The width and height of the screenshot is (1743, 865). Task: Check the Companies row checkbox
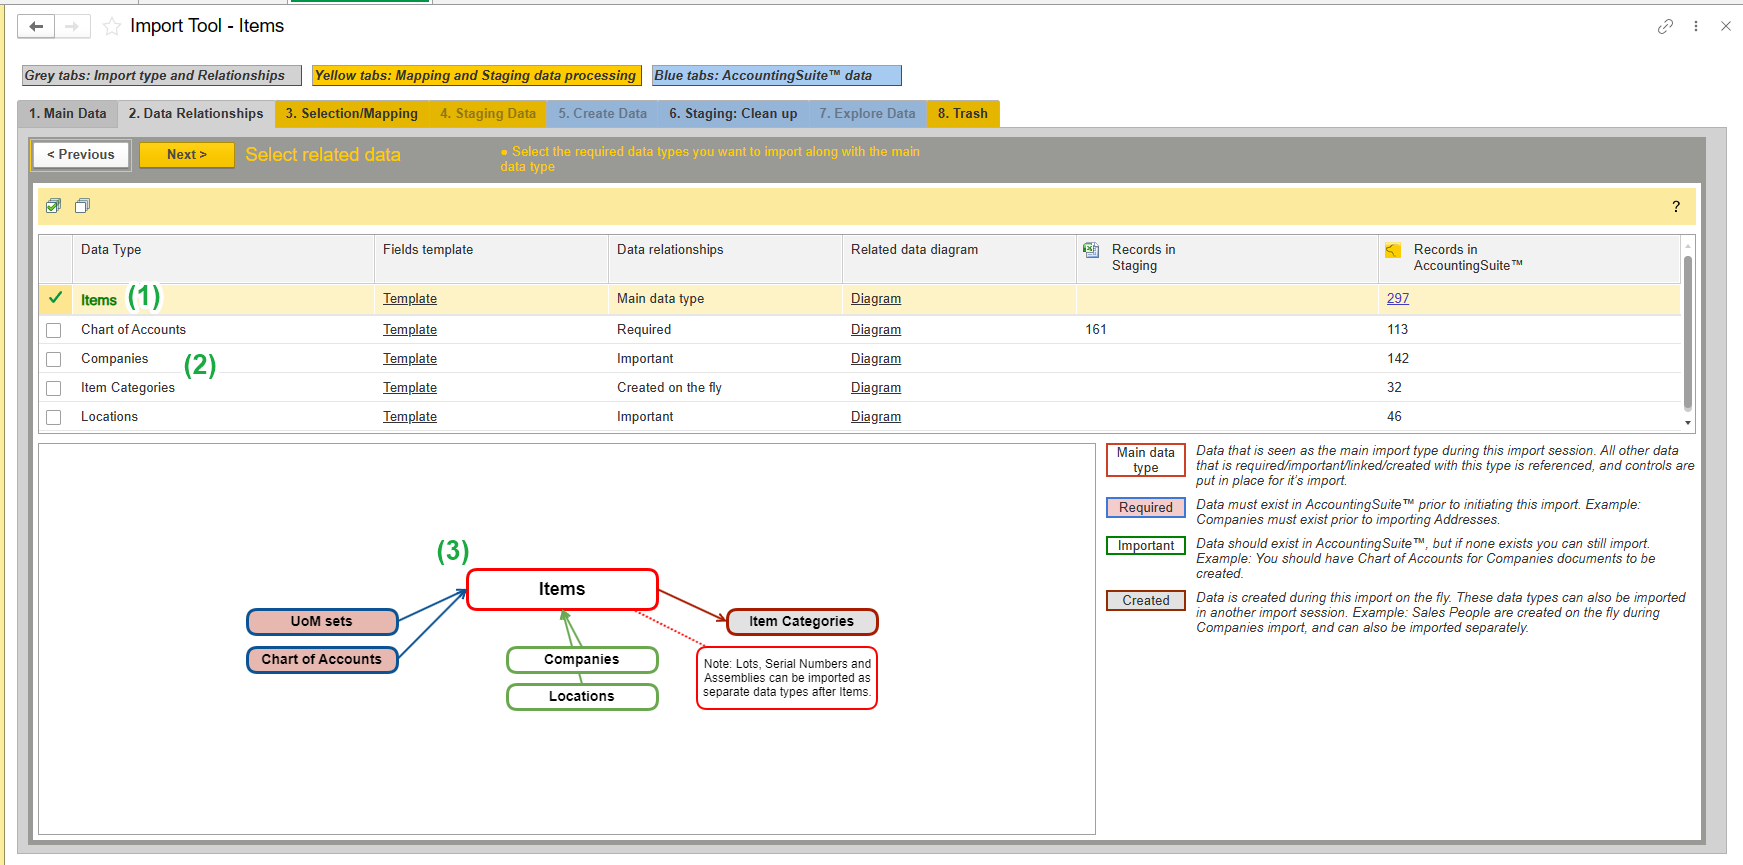[x=54, y=359]
